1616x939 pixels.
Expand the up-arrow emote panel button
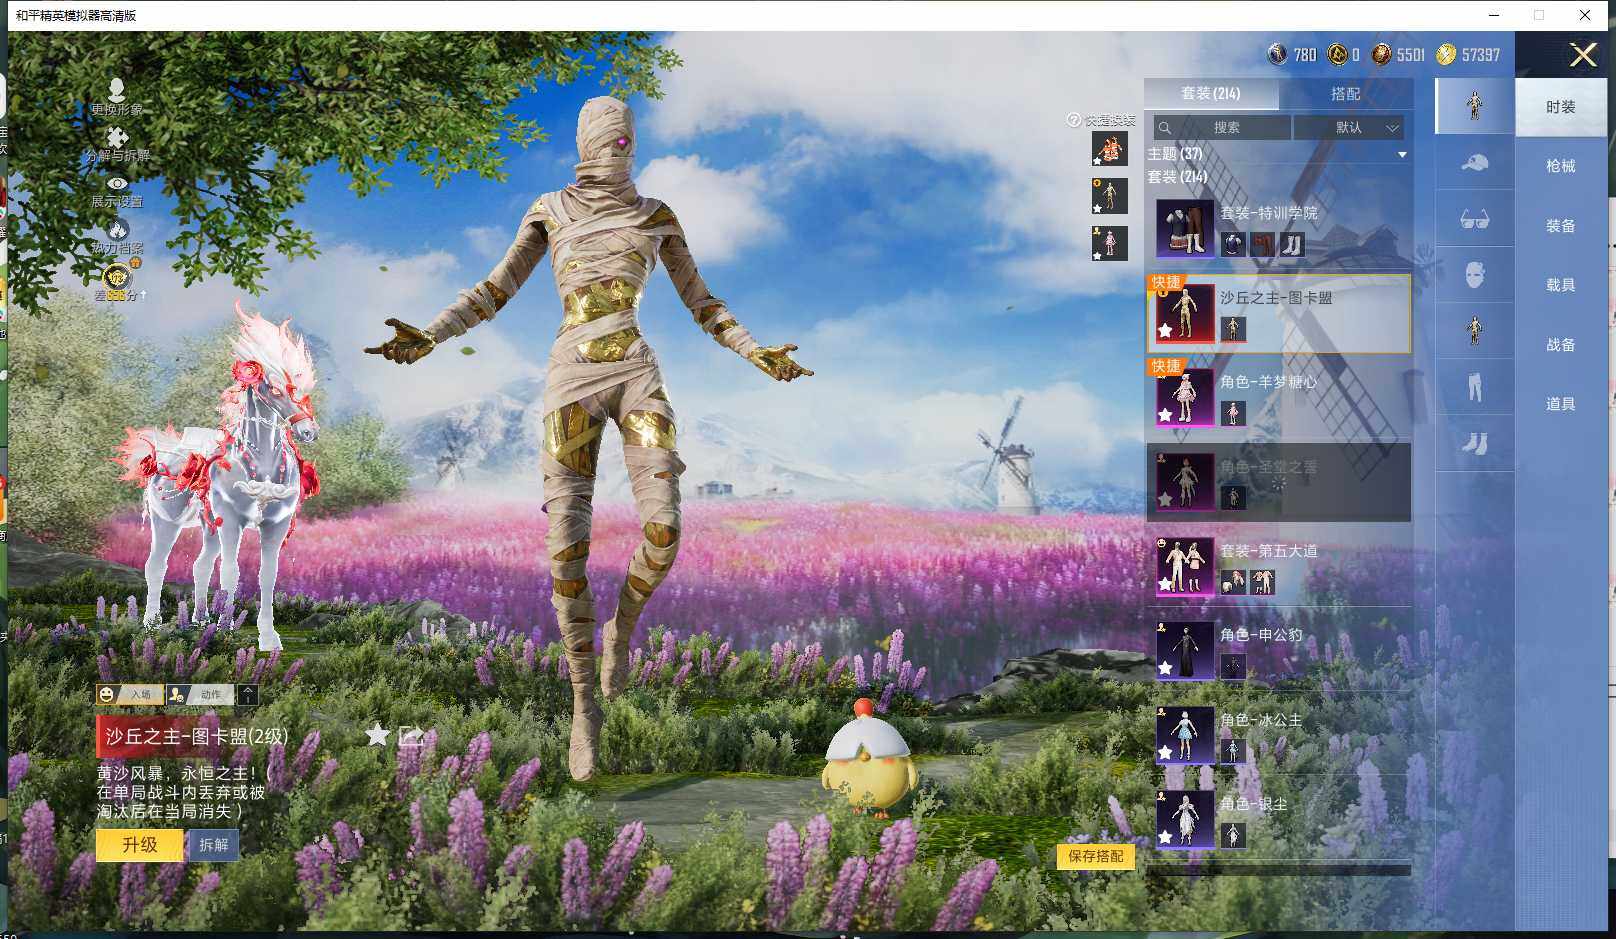click(x=248, y=694)
